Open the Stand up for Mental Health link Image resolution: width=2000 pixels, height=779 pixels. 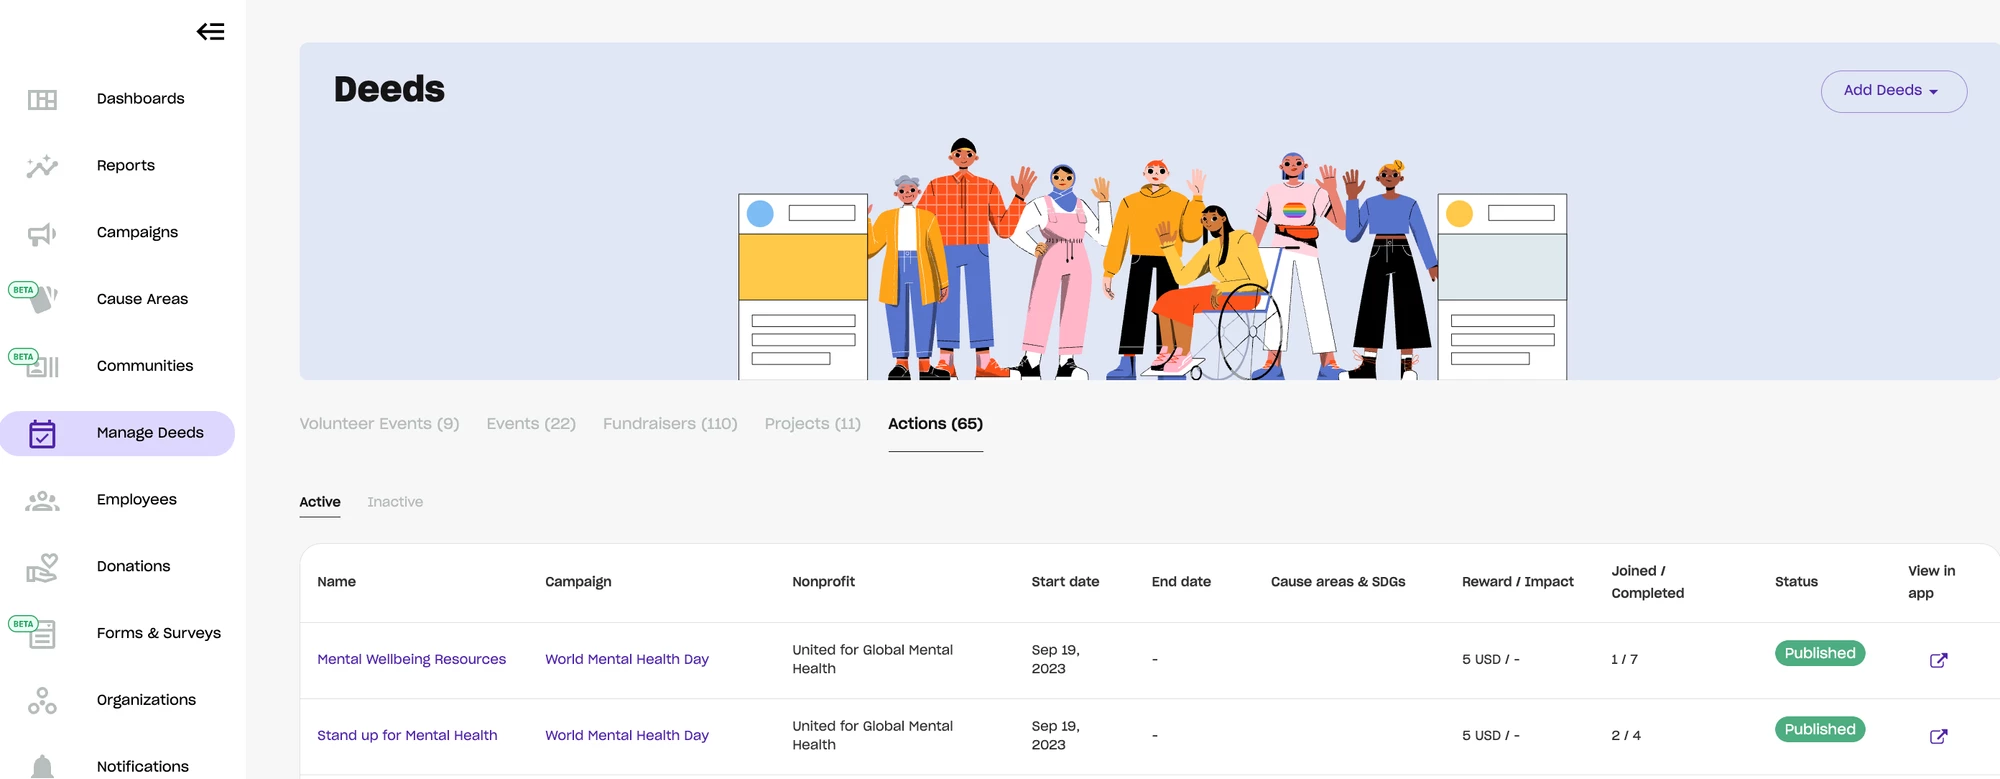point(407,735)
